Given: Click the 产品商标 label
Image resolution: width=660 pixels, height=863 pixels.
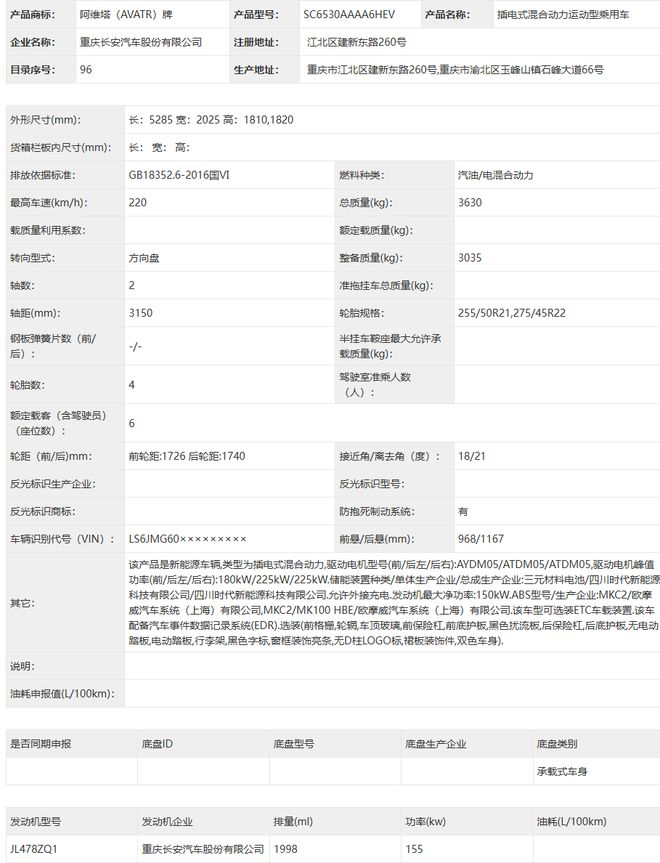Looking at the screenshot, I should point(32,14).
